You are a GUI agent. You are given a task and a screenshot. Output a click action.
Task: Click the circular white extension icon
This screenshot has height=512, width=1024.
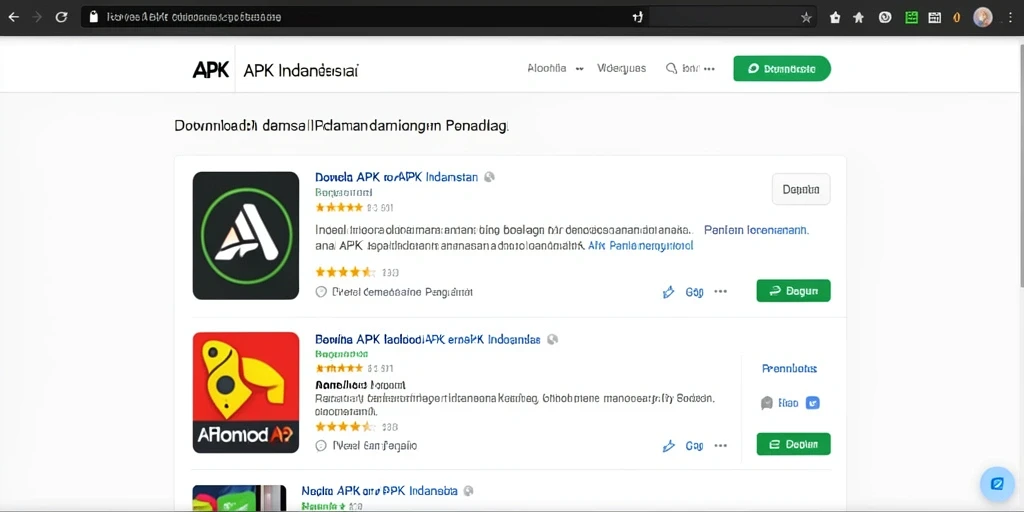click(x=885, y=18)
